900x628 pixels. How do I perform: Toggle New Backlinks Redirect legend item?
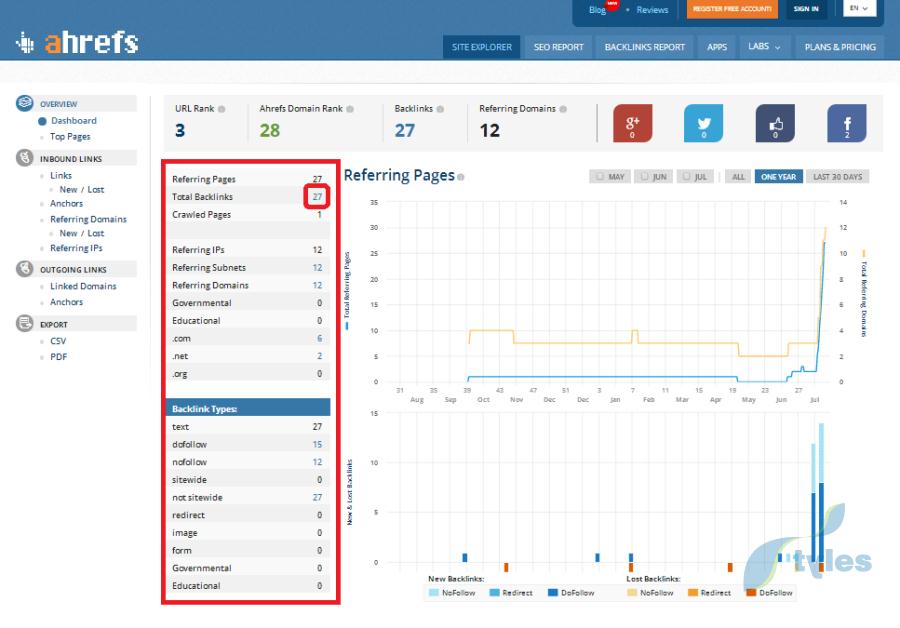tap(511, 593)
